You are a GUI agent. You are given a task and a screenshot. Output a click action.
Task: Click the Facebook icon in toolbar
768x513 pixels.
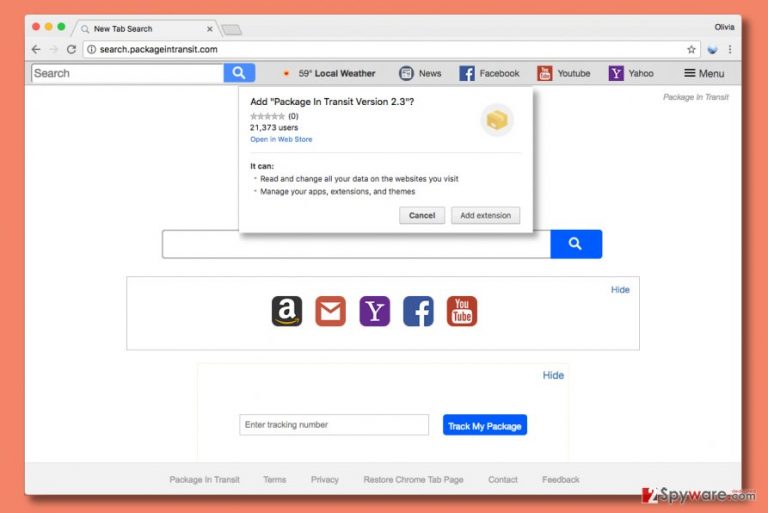tap(467, 73)
